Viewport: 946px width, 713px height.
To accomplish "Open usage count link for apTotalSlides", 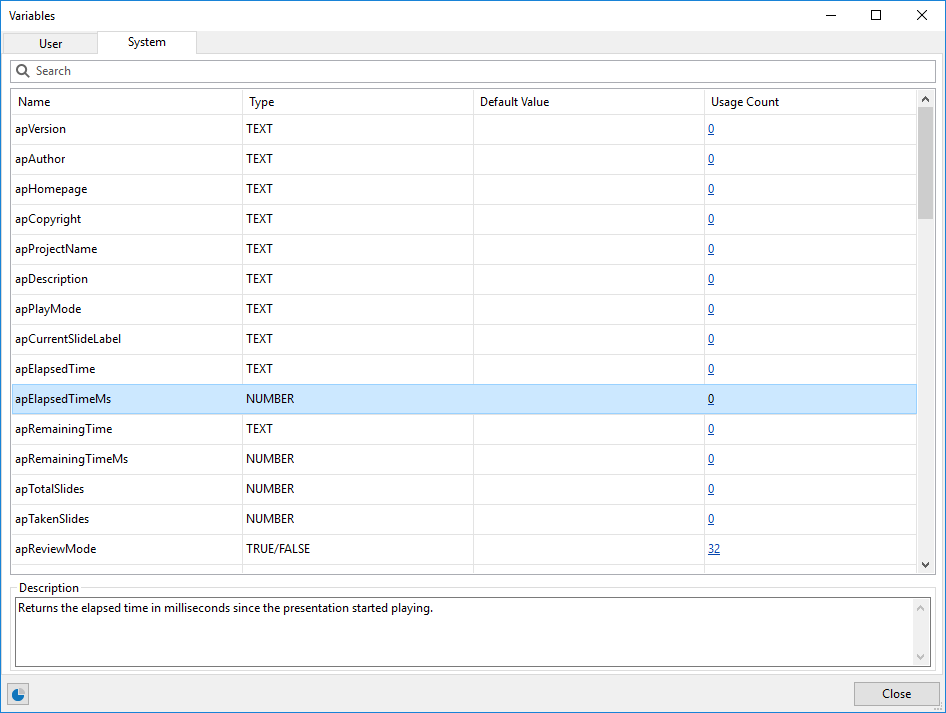I will tap(711, 489).
